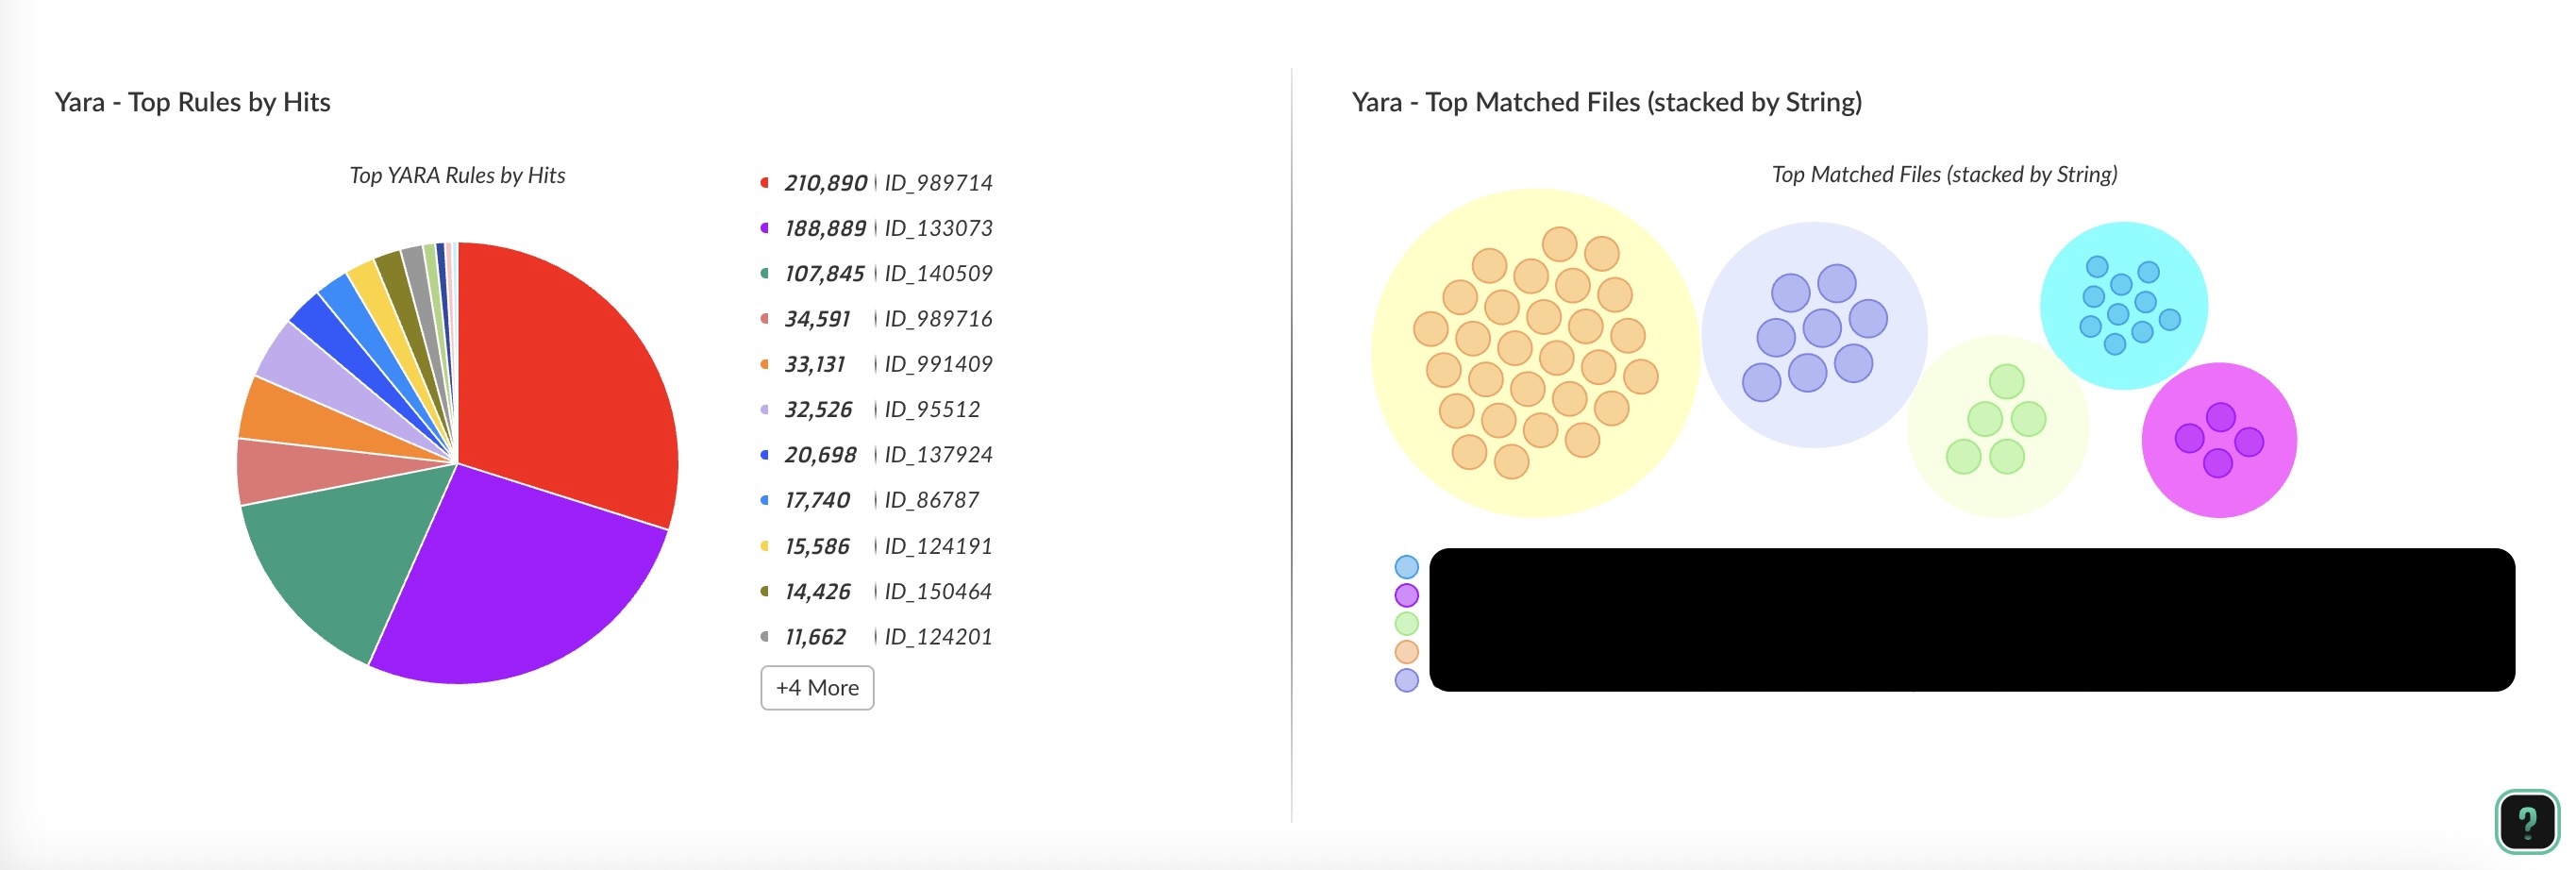Click the yellow ID_124191 legend marker
This screenshot has width=2576, height=870.
coord(765,546)
